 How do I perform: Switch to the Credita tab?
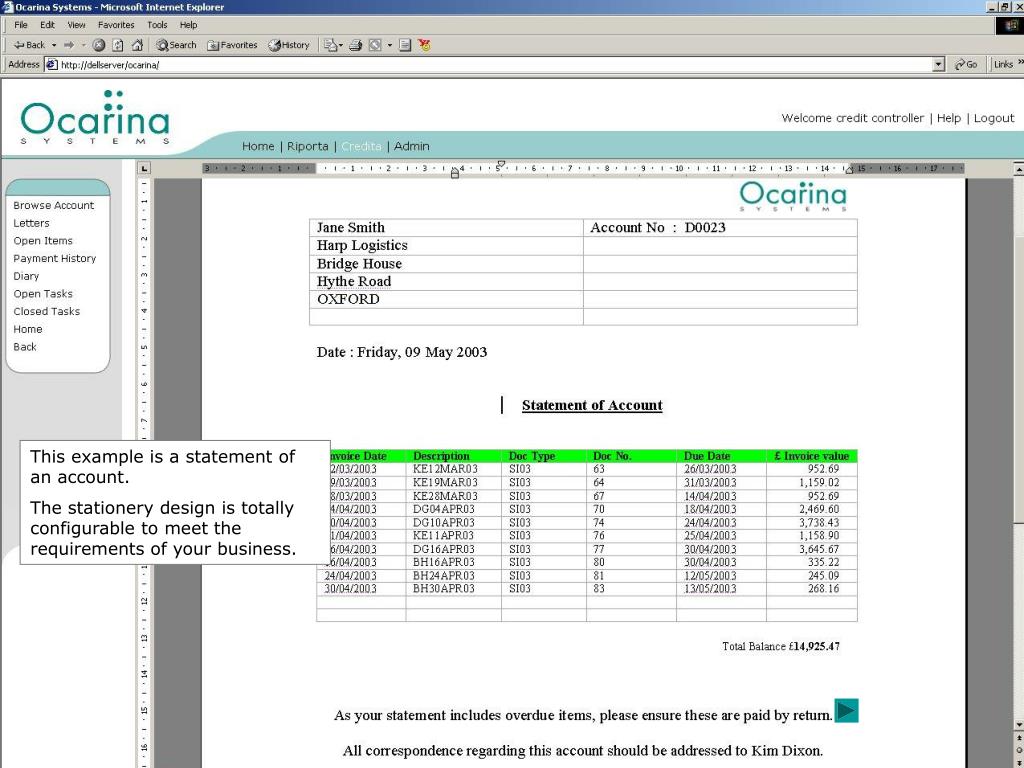361,146
